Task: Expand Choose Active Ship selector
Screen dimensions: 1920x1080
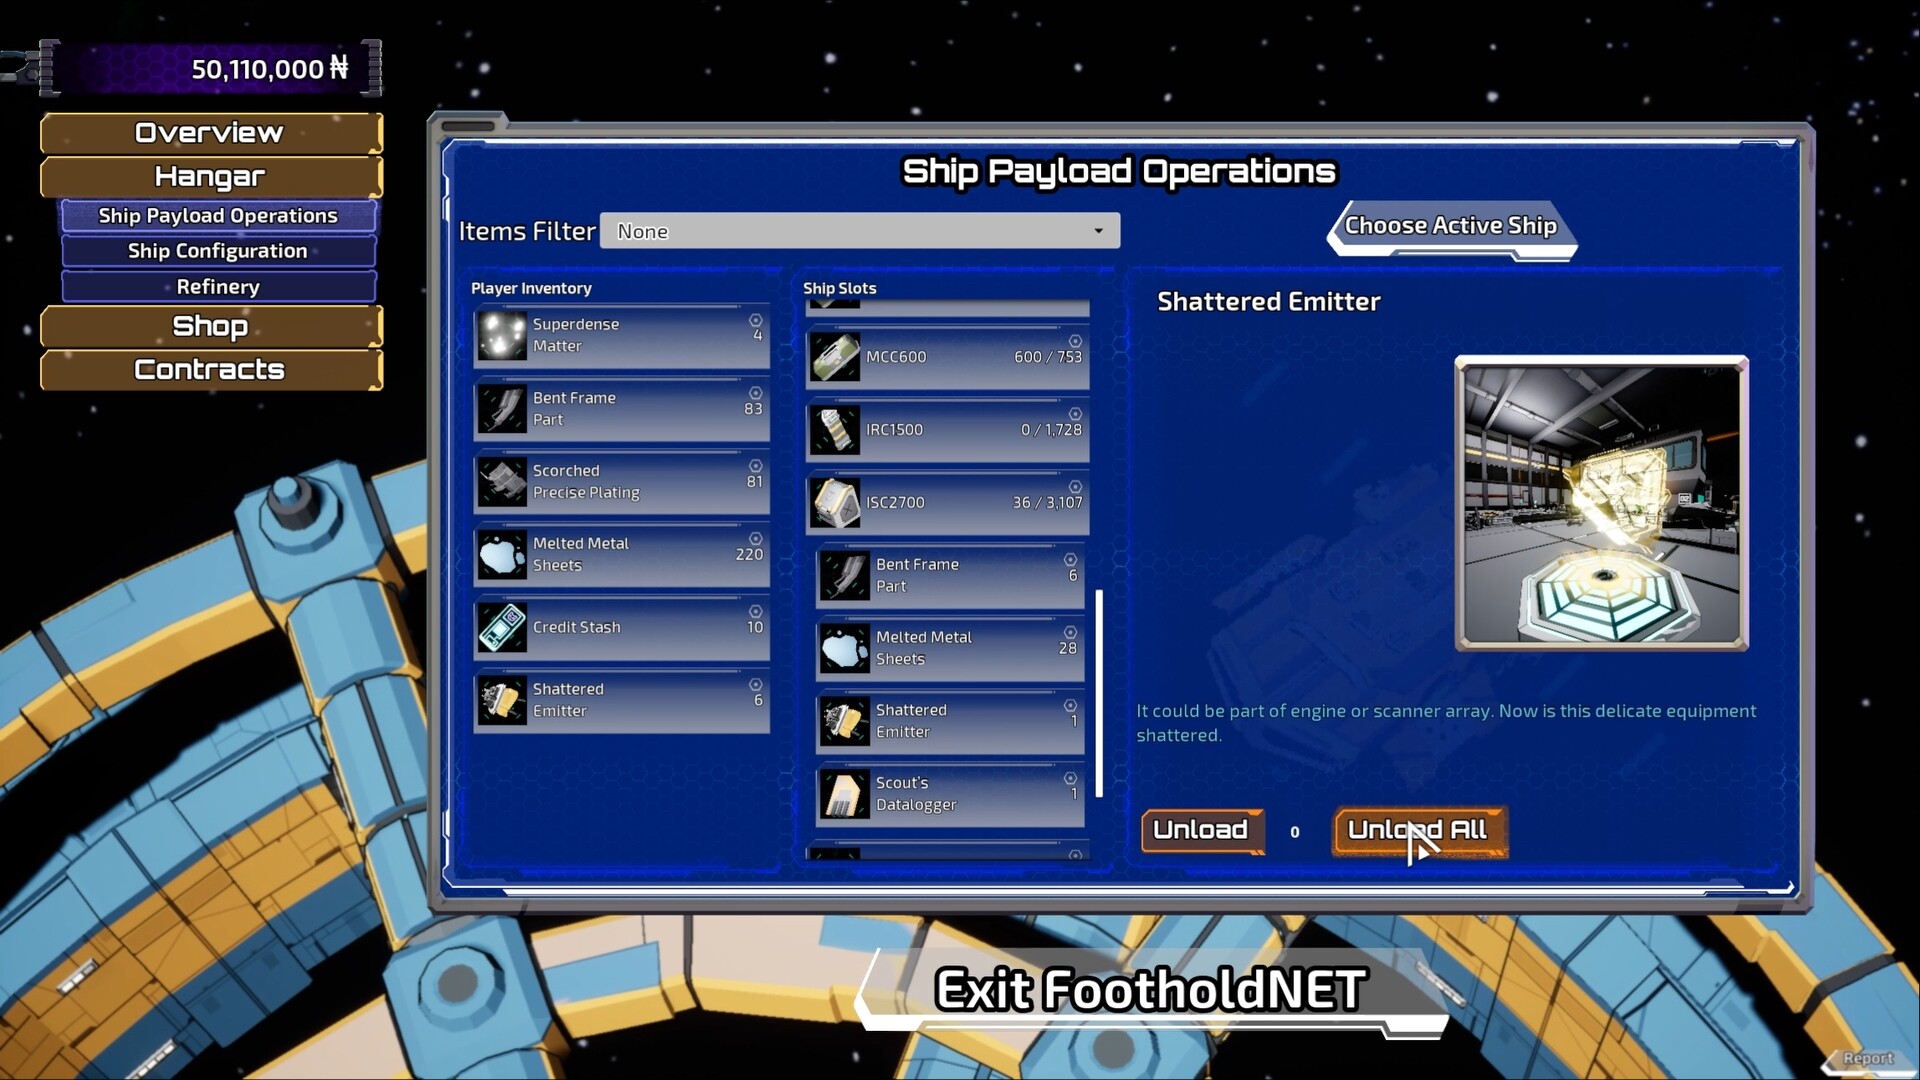Action: coord(1451,227)
